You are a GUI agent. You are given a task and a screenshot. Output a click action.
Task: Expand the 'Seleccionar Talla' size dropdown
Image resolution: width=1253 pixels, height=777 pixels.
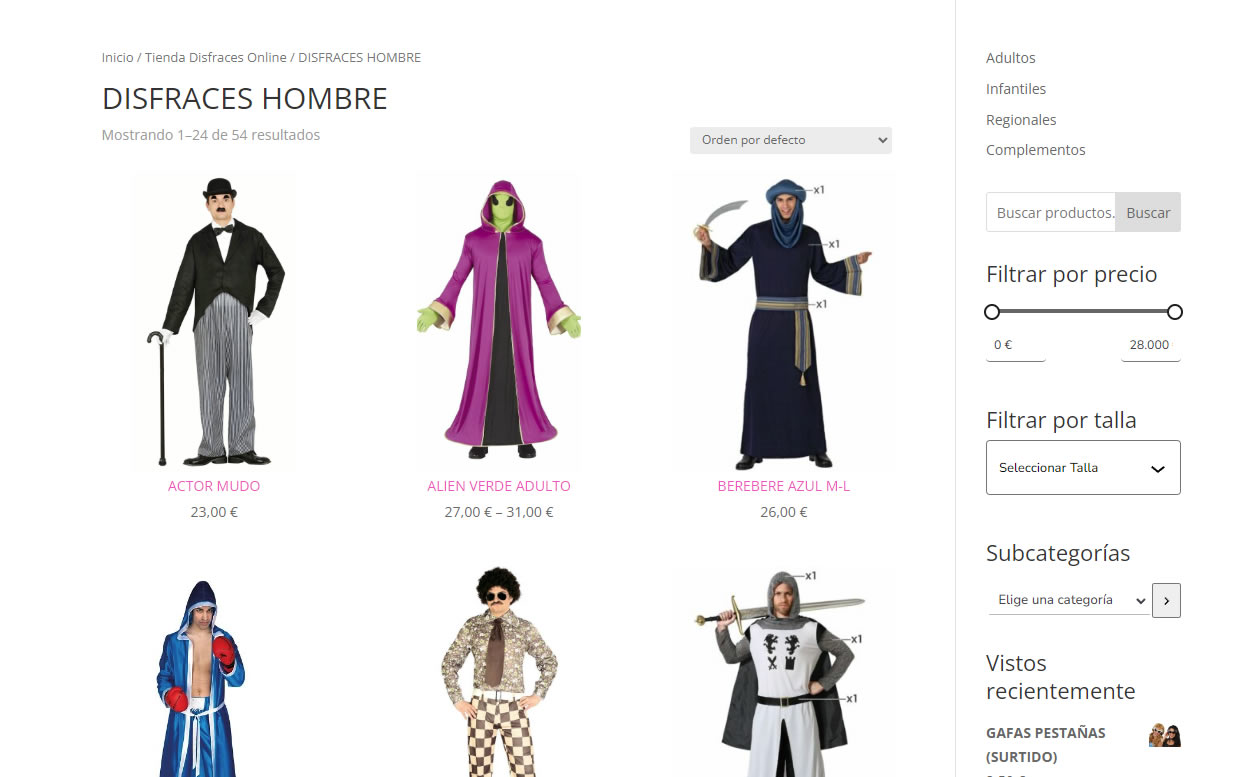click(1083, 467)
